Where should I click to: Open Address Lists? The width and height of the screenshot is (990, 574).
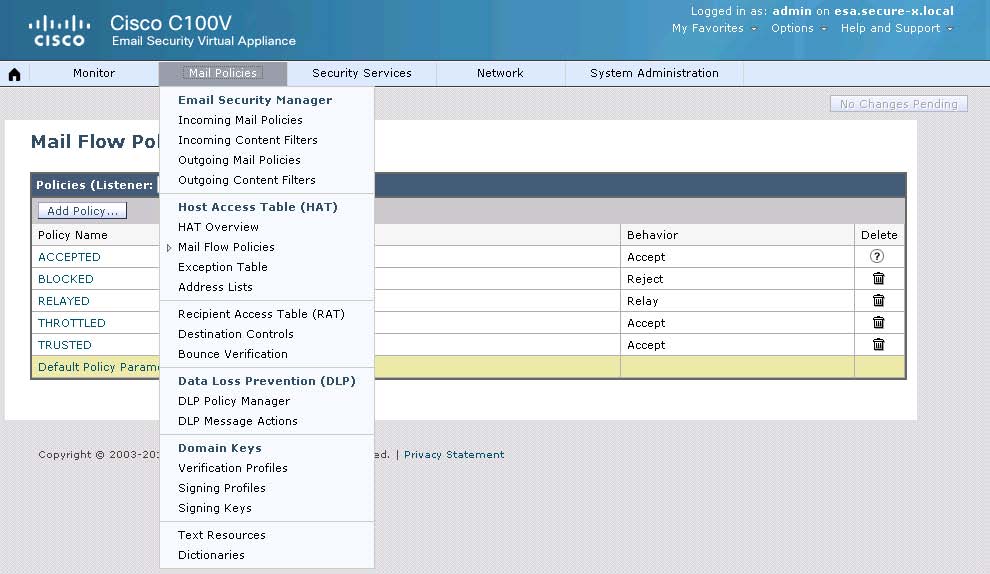point(215,287)
